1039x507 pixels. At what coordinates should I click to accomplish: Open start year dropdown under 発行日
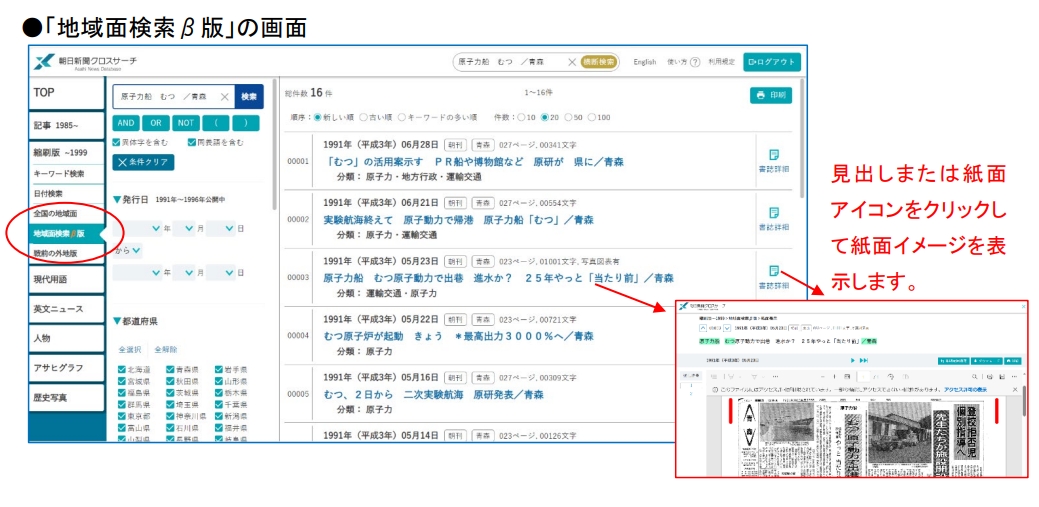point(137,229)
